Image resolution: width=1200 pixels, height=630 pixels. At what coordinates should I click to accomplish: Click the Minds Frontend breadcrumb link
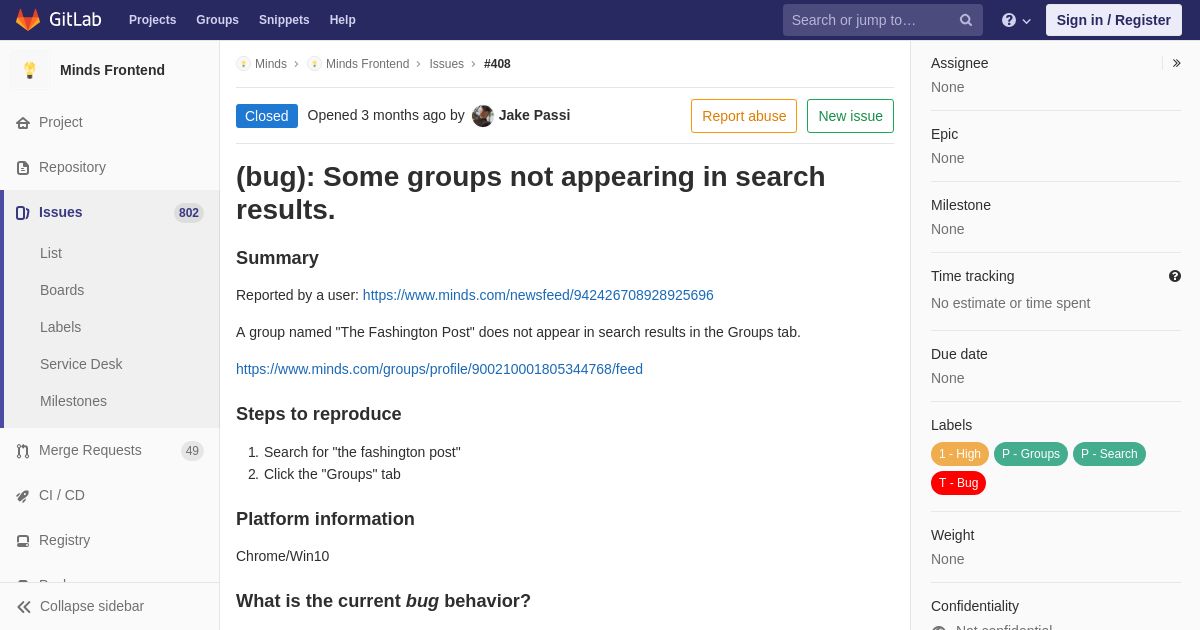pos(367,64)
